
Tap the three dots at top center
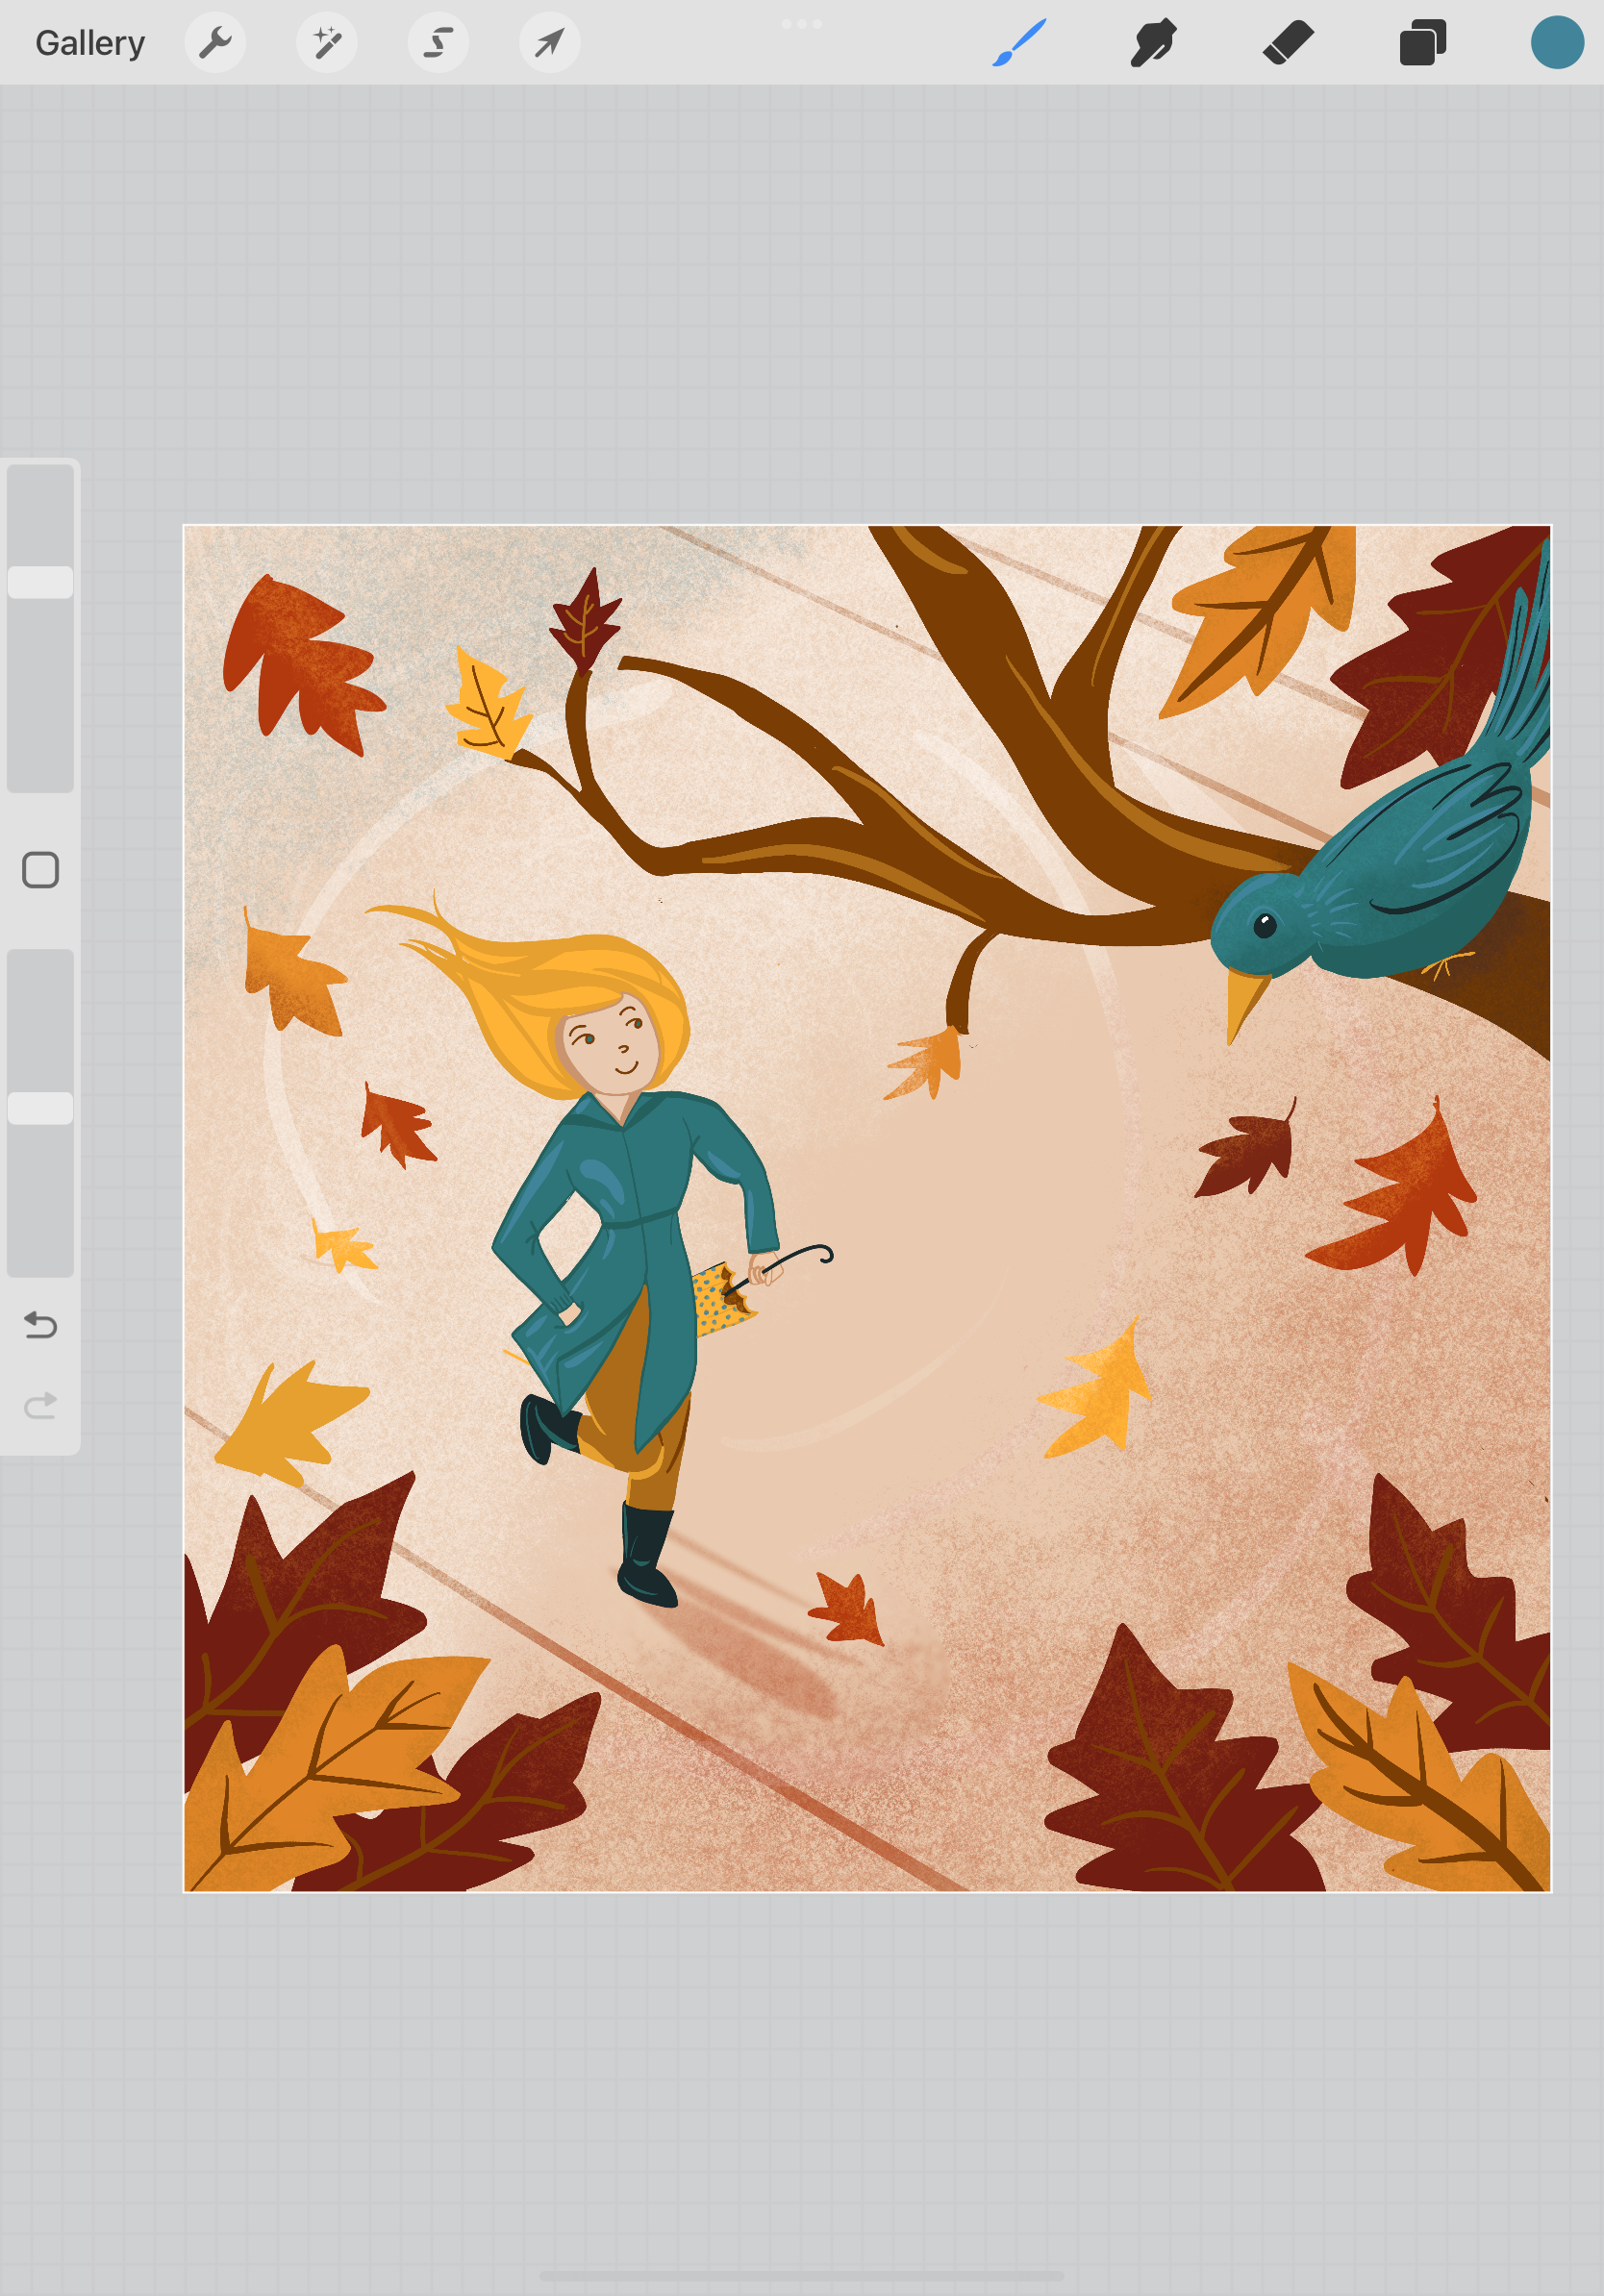pos(802,23)
